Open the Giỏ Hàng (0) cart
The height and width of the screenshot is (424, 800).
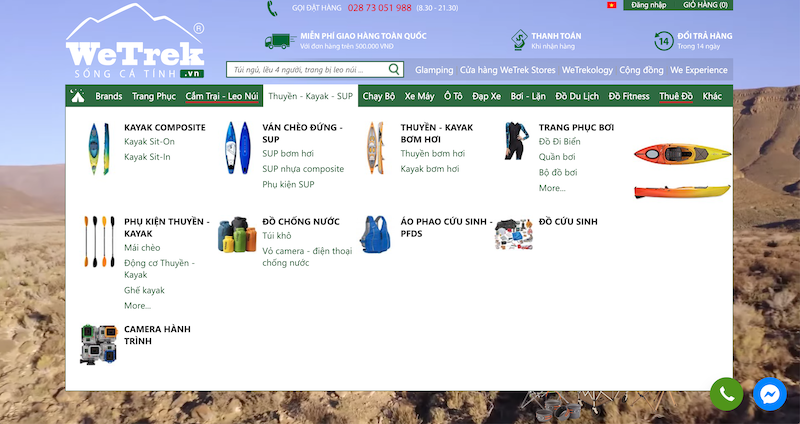(705, 5)
